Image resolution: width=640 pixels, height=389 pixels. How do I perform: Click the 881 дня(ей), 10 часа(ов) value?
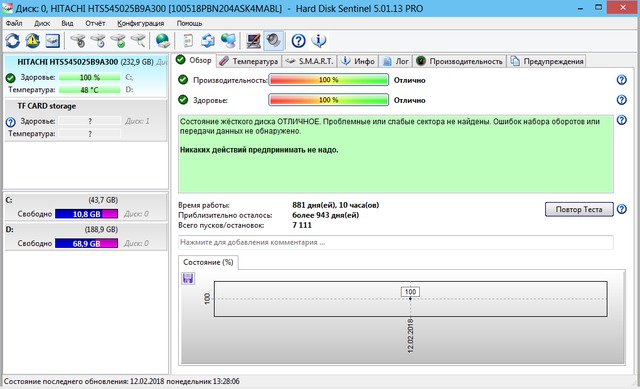tap(336, 205)
